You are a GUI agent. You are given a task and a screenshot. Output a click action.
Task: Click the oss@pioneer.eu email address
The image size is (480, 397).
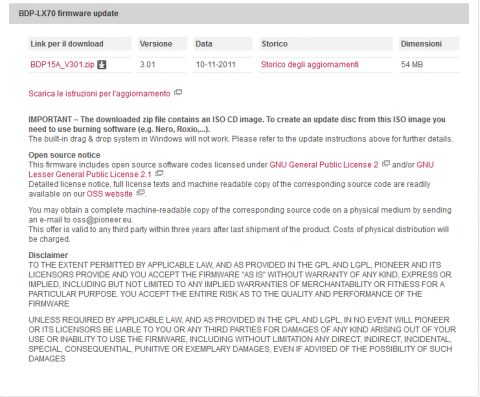tap(102, 220)
